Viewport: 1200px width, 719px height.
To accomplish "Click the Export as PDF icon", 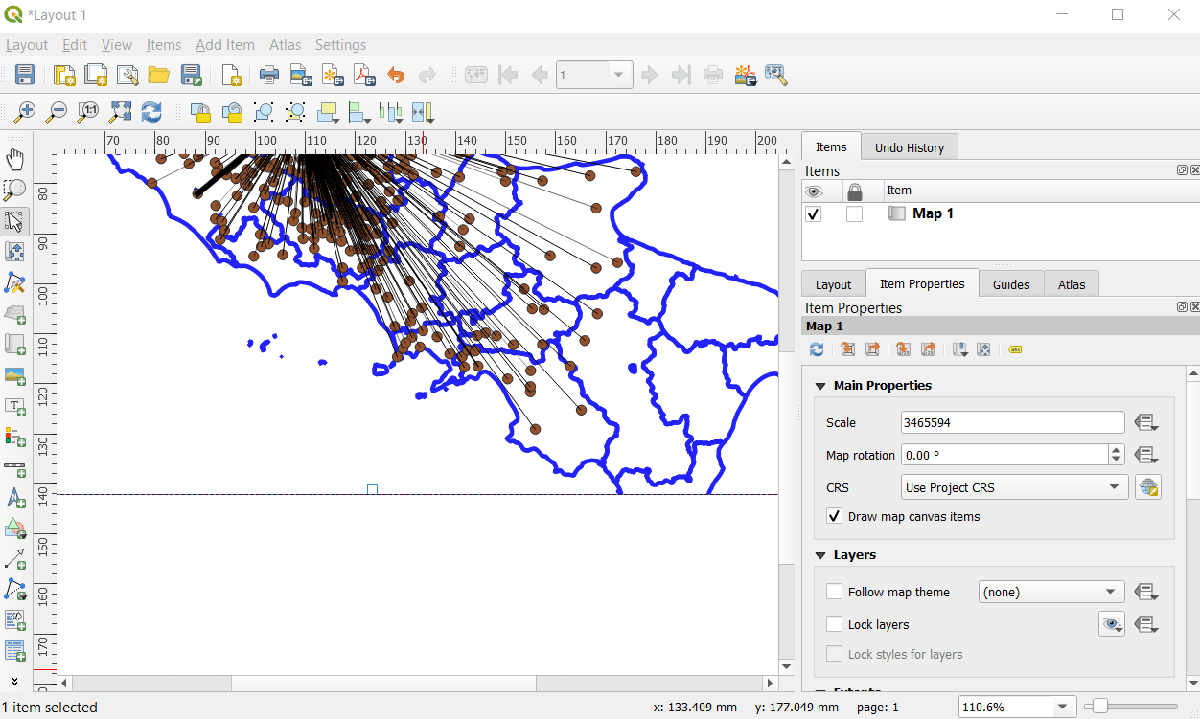I will [x=364, y=75].
